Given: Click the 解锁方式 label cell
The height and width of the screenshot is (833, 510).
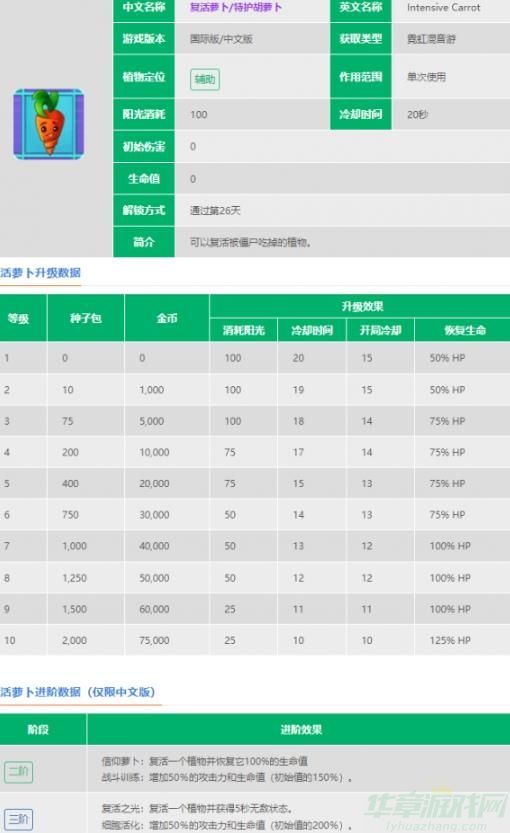Looking at the screenshot, I should [144, 210].
